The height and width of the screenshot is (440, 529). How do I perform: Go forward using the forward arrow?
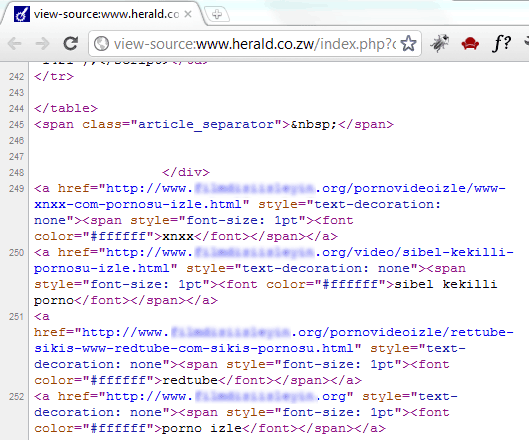pos(43,44)
